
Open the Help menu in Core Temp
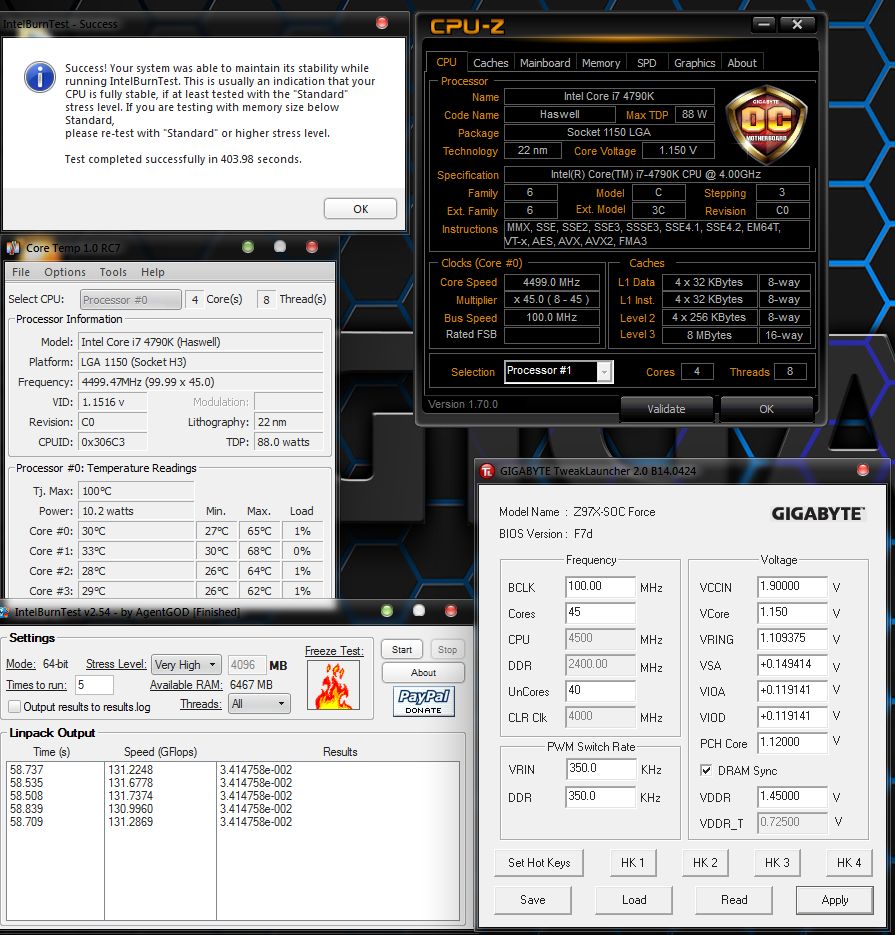tap(153, 272)
